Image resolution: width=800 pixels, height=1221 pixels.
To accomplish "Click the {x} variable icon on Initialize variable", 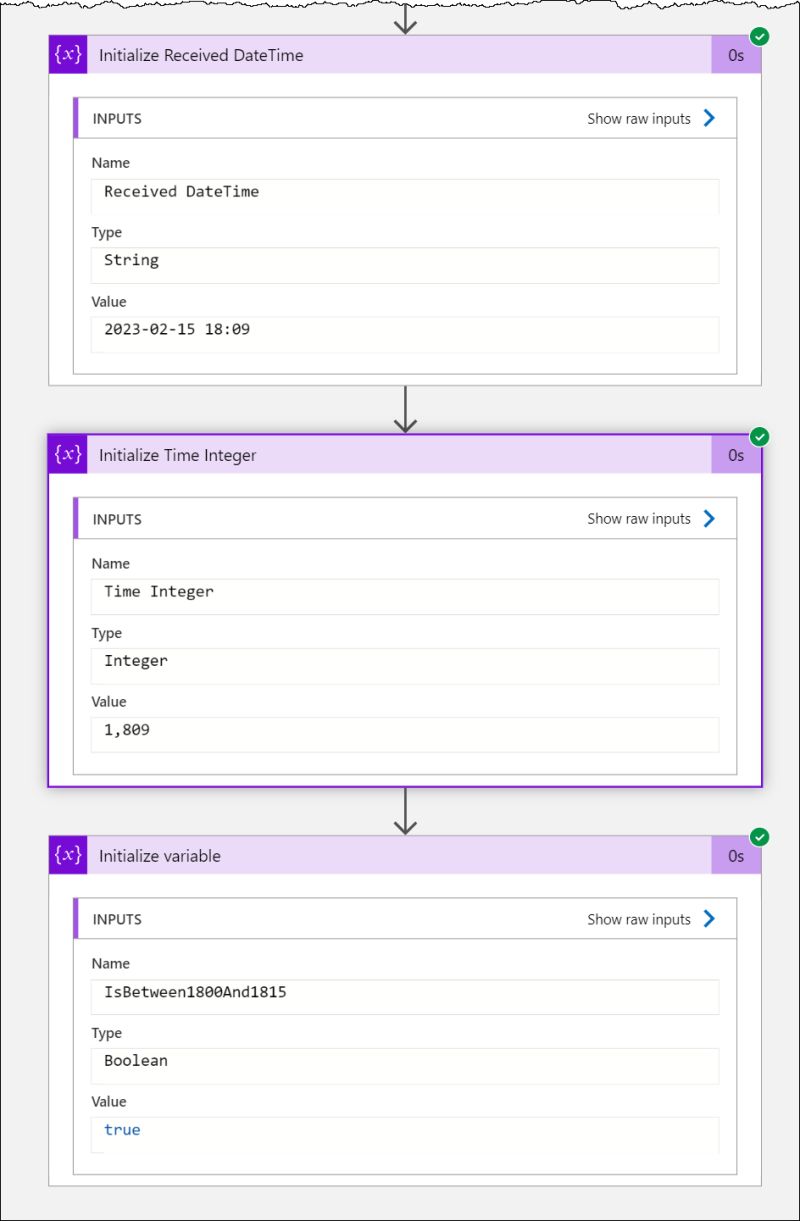I will [x=66, y=856].
